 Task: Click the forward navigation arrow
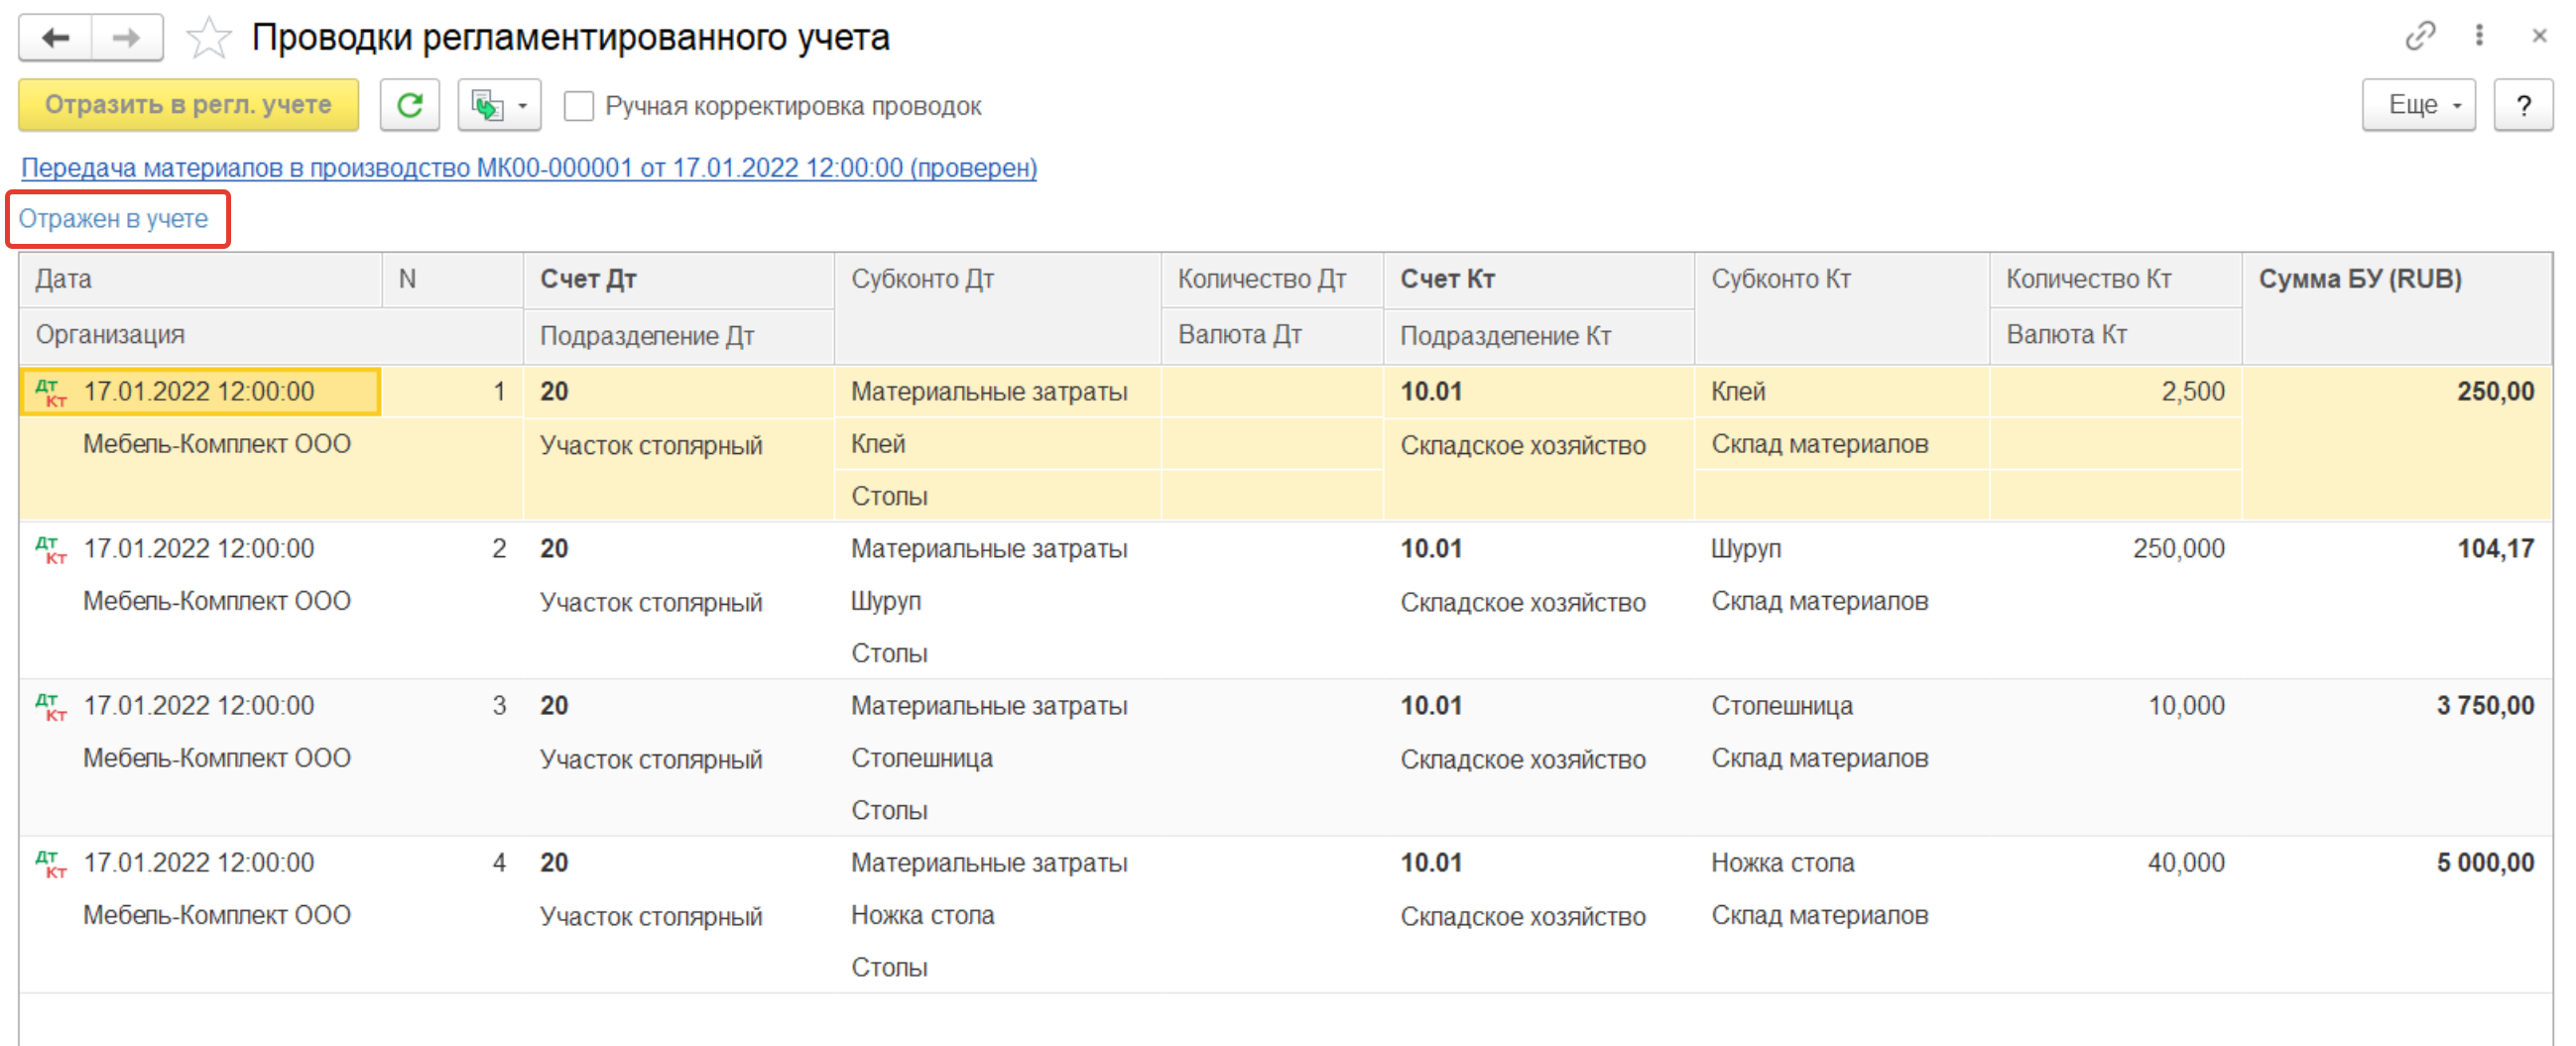127,38
